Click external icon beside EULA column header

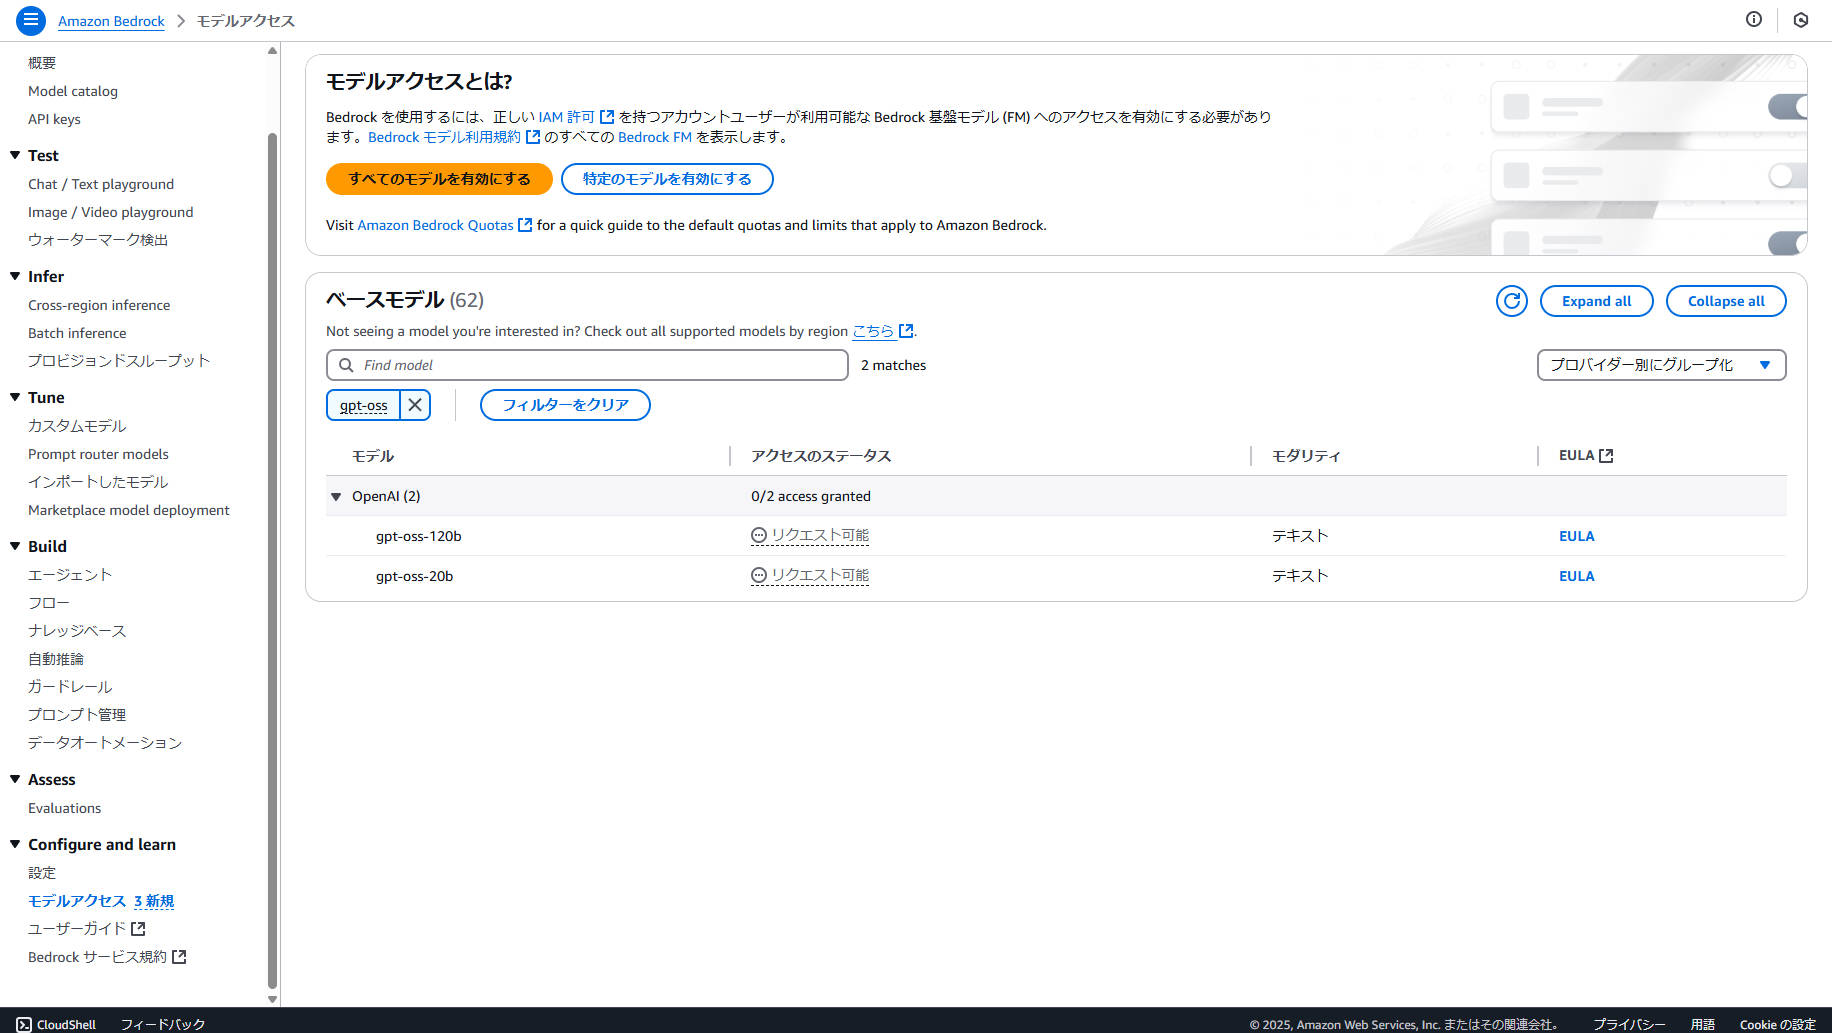pos(1606,456)
